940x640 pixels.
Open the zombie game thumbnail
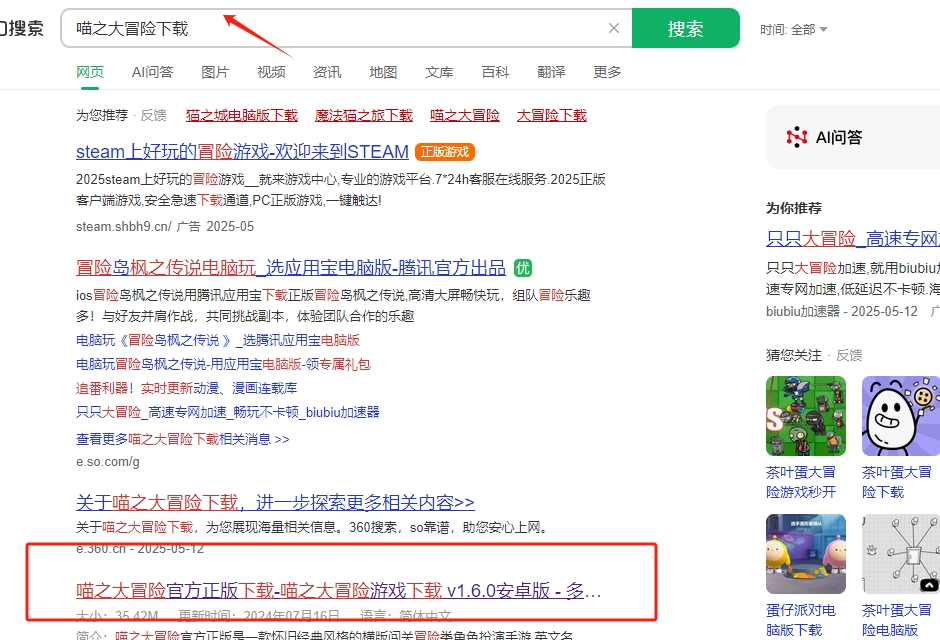805,416
